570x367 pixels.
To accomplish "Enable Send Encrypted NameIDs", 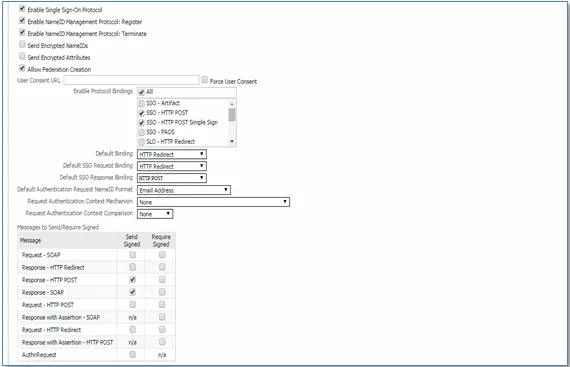I will (x=22, y=44).
